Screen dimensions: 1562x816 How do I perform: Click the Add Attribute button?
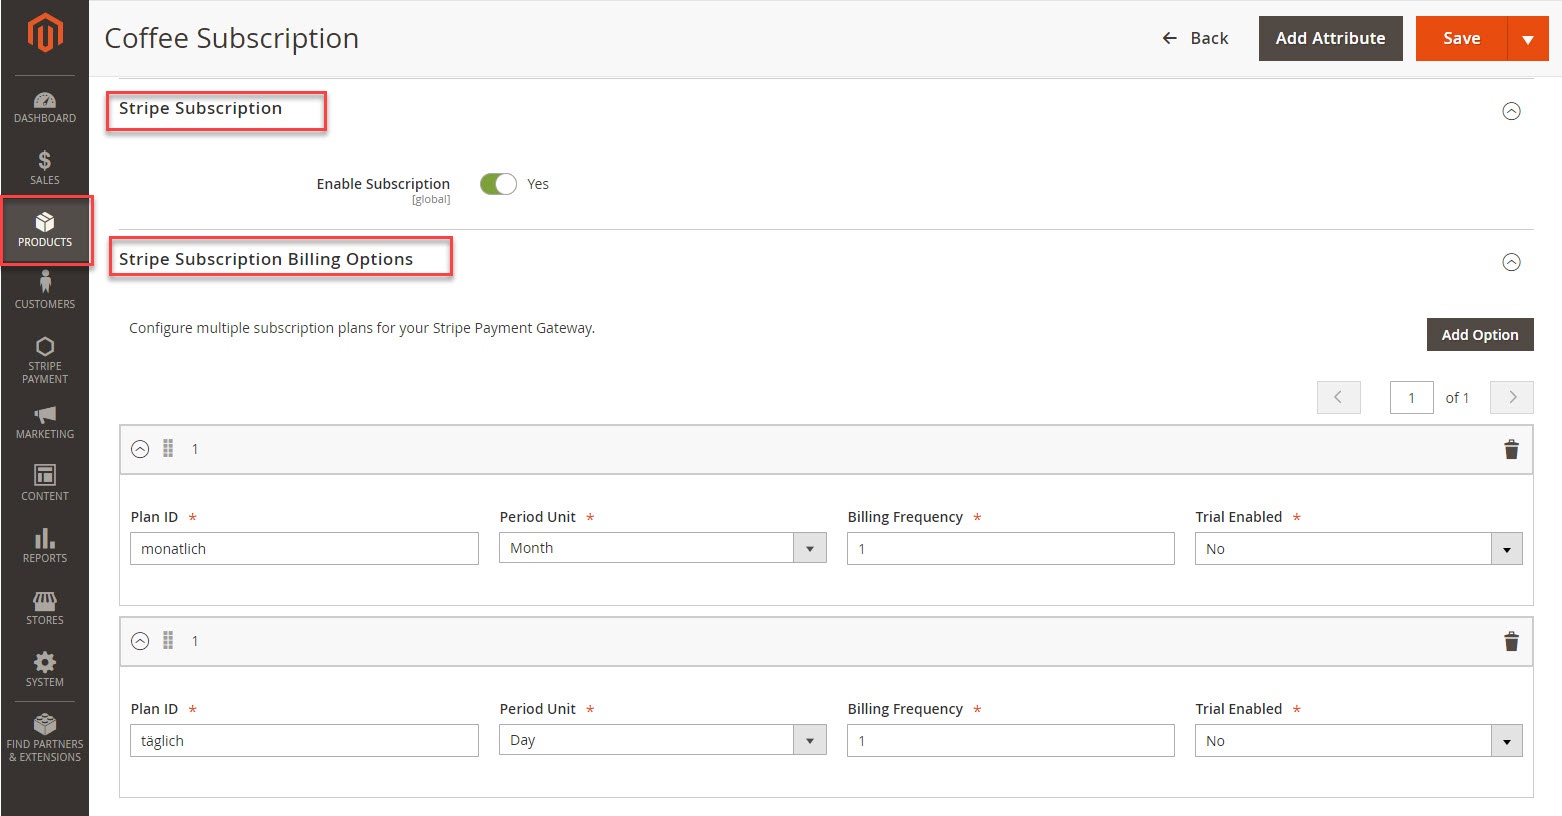tap(1330, 39)
